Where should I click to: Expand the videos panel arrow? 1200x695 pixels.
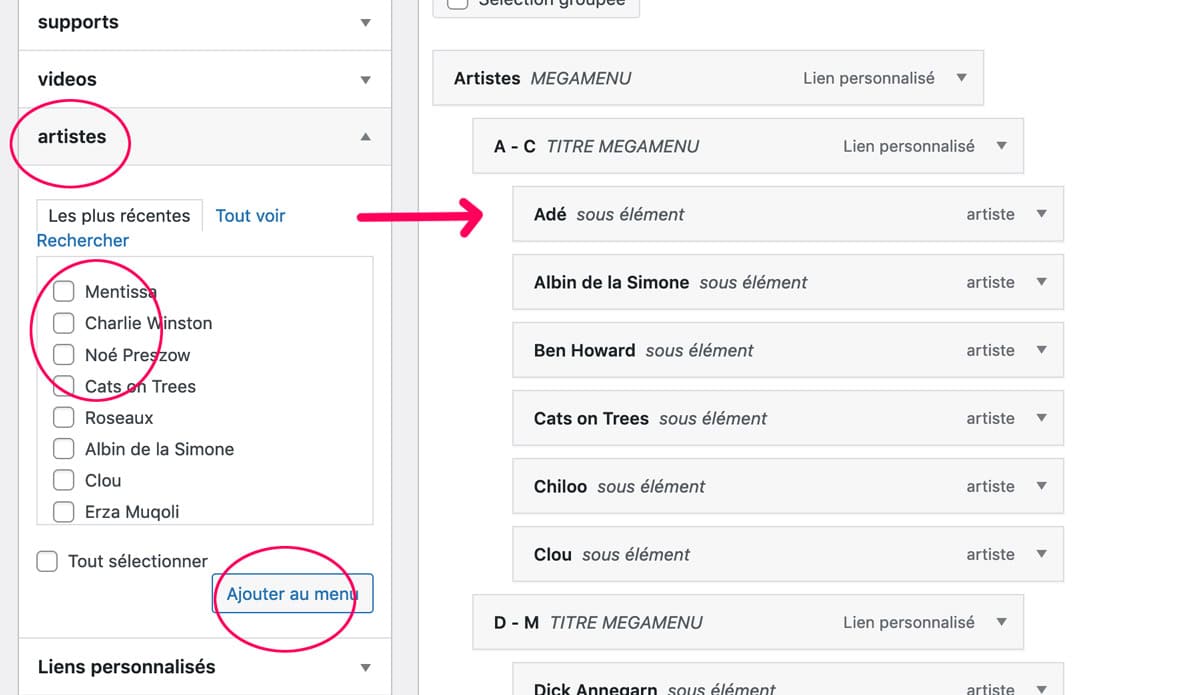point(365,79)
